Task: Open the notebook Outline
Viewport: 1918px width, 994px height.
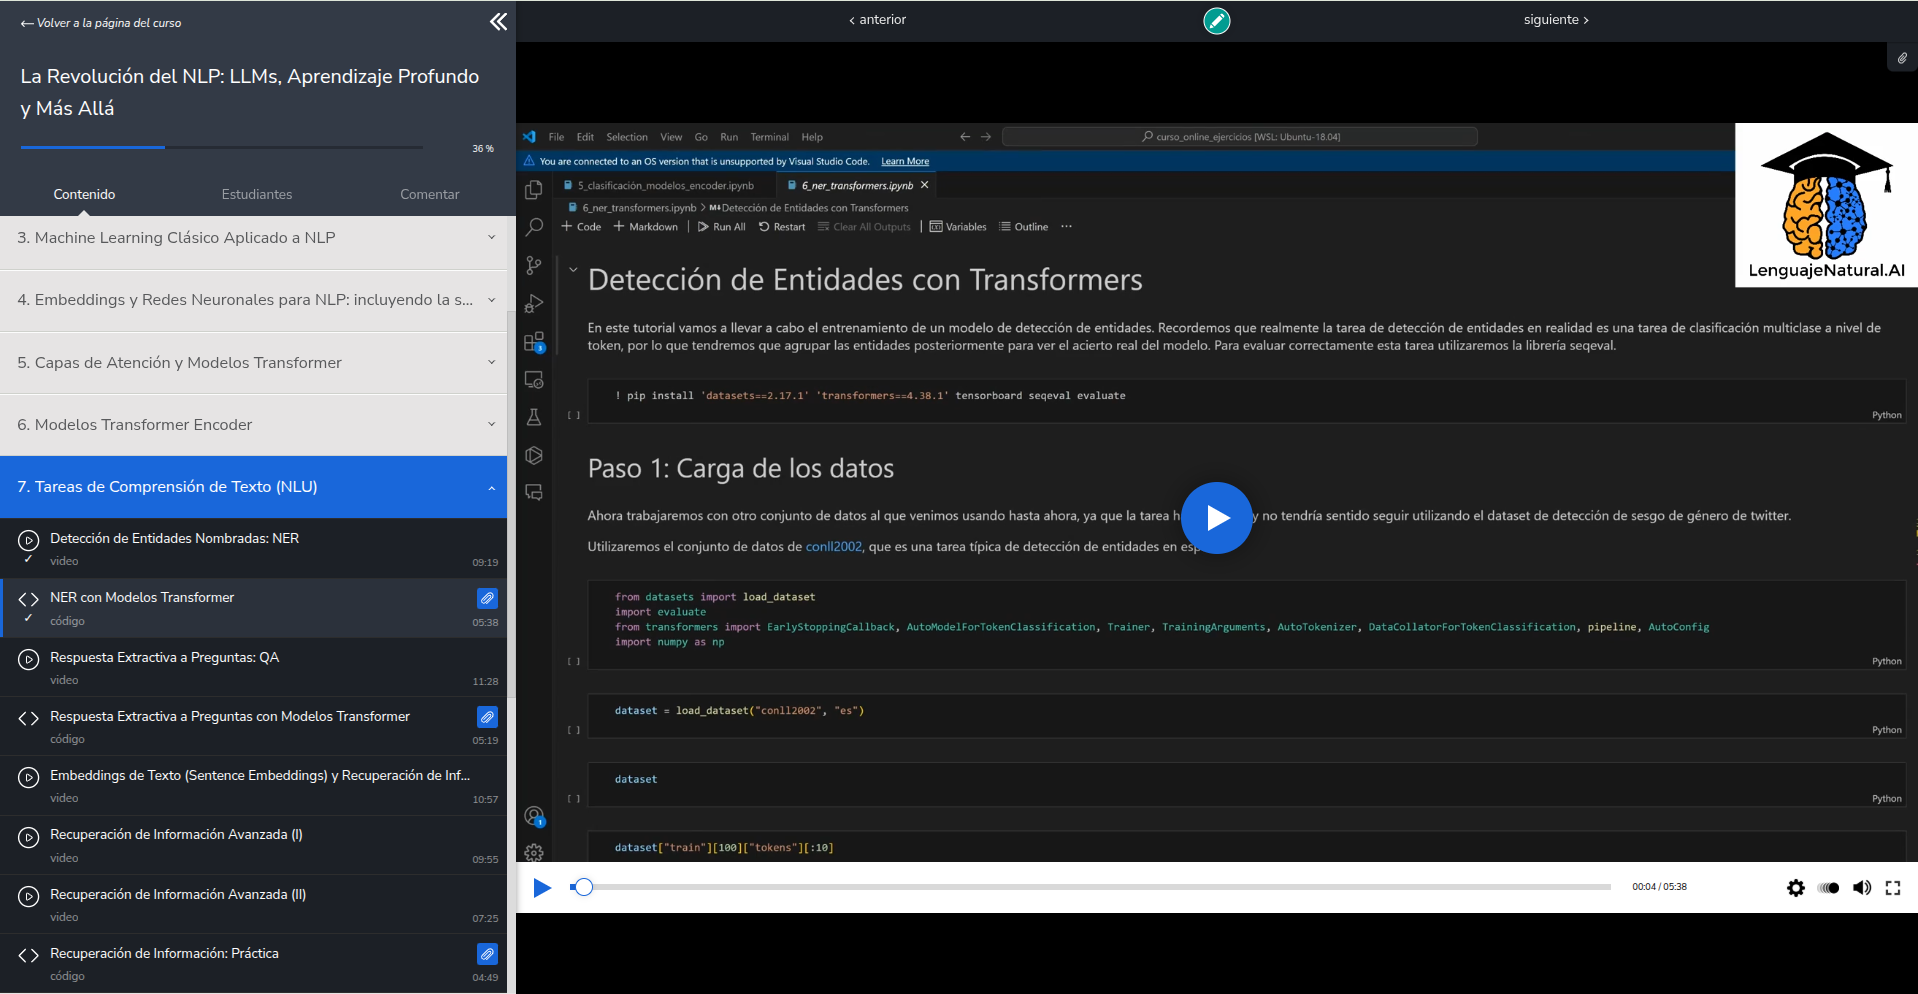Action: pyautogui.click(x=1024, y=227)
